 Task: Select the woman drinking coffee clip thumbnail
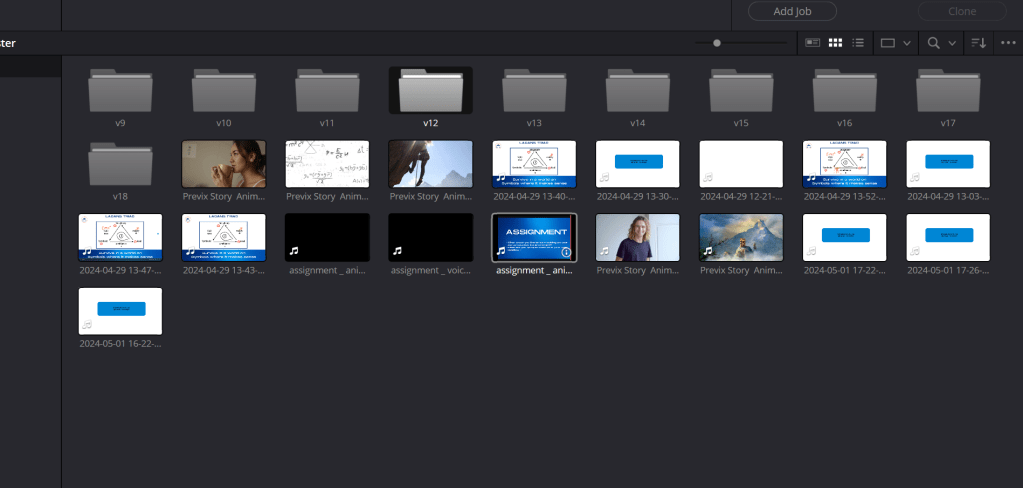[224, 164]
